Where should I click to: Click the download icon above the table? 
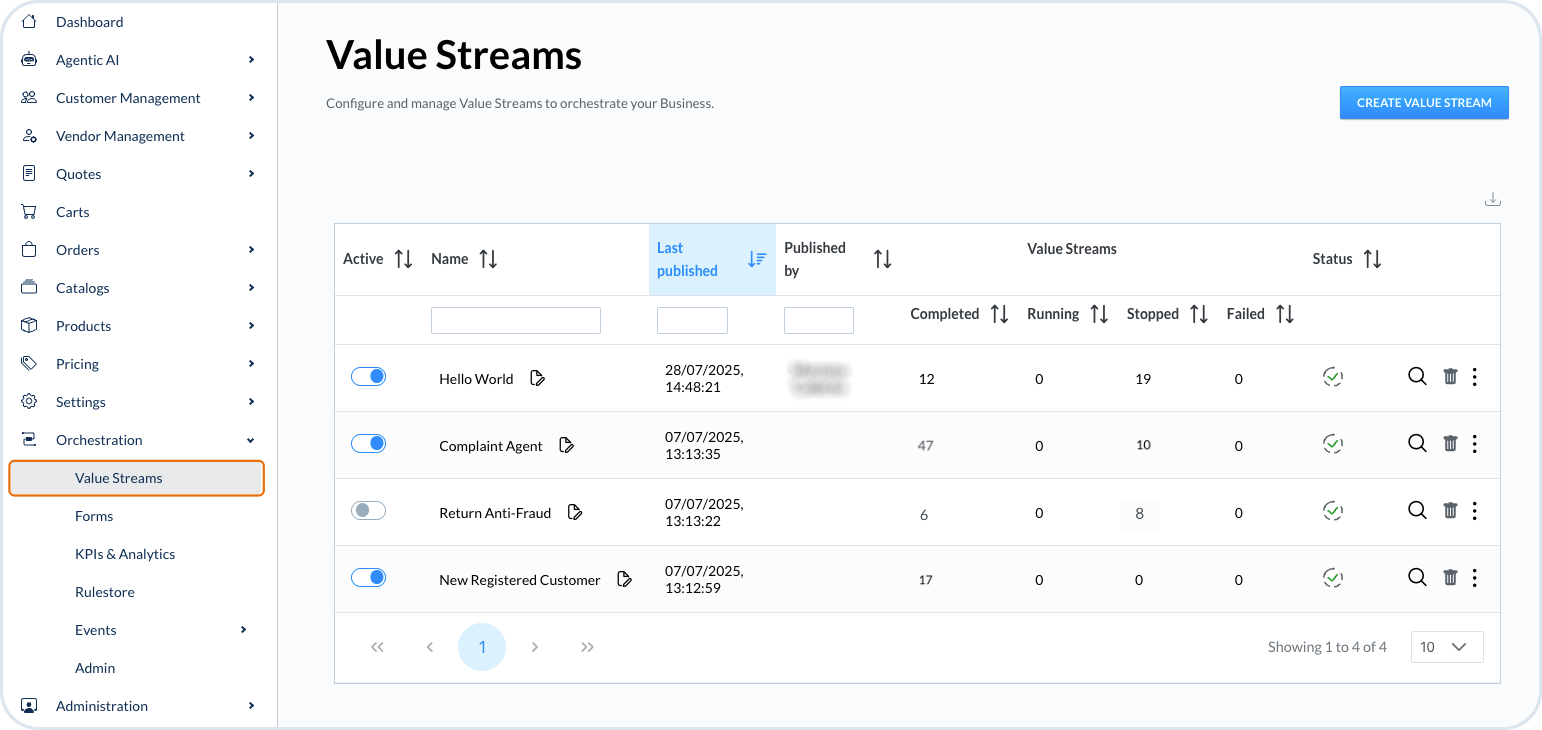[1492, 199]
